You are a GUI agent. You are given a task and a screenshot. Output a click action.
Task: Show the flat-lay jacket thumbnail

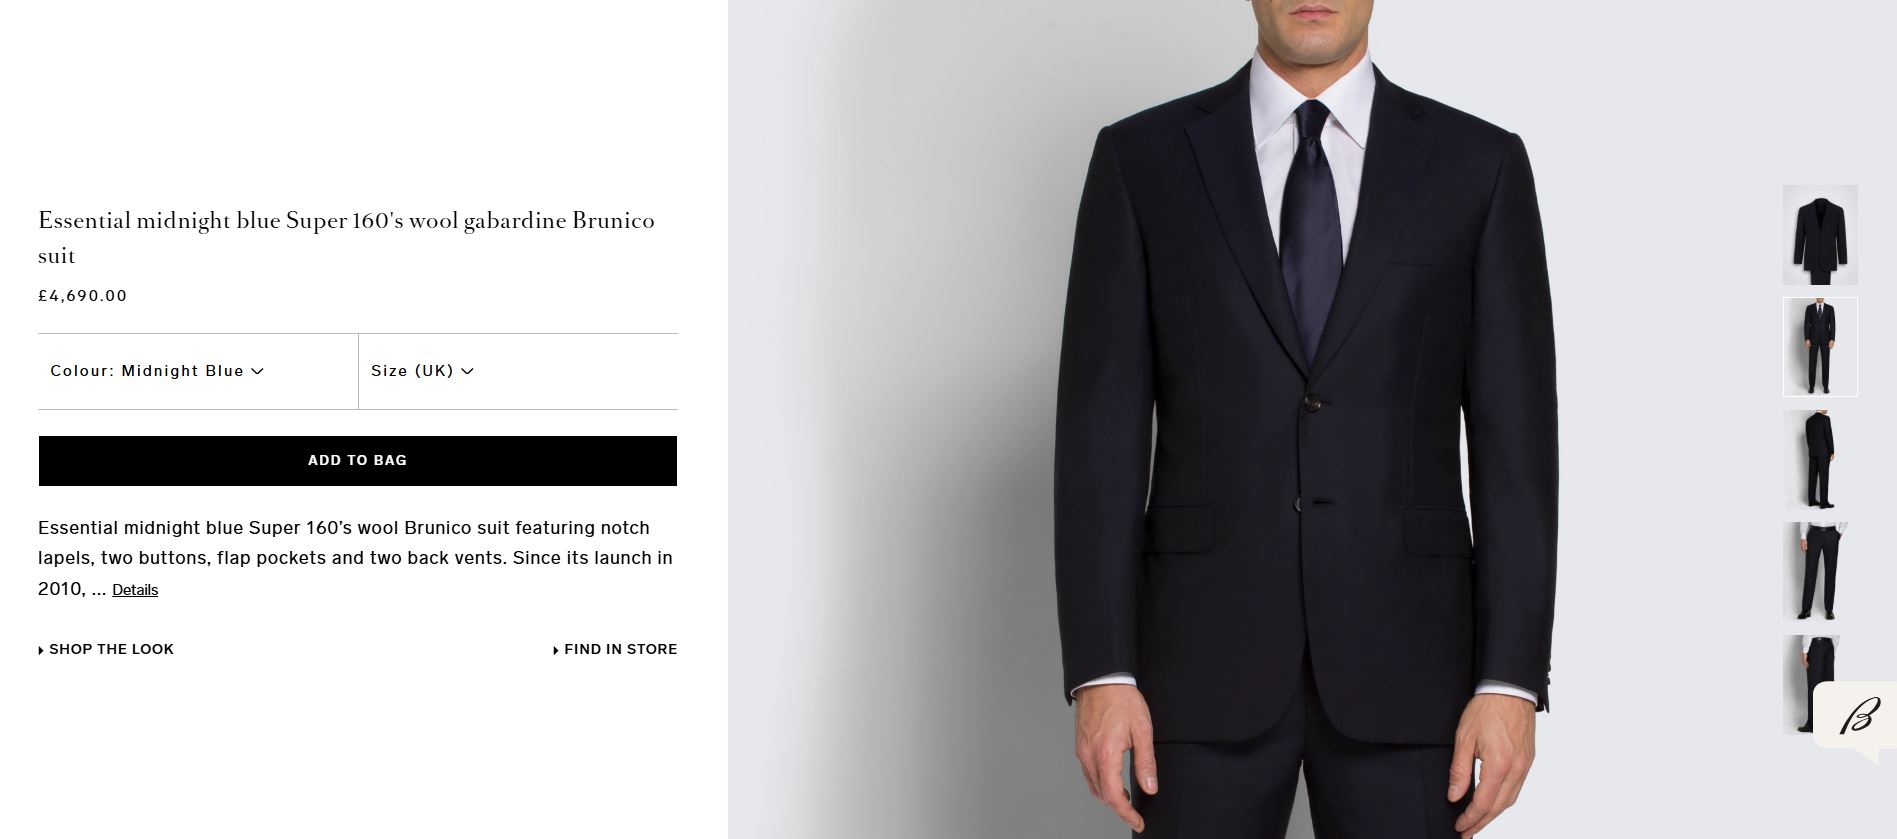[x=1820, y=235]
